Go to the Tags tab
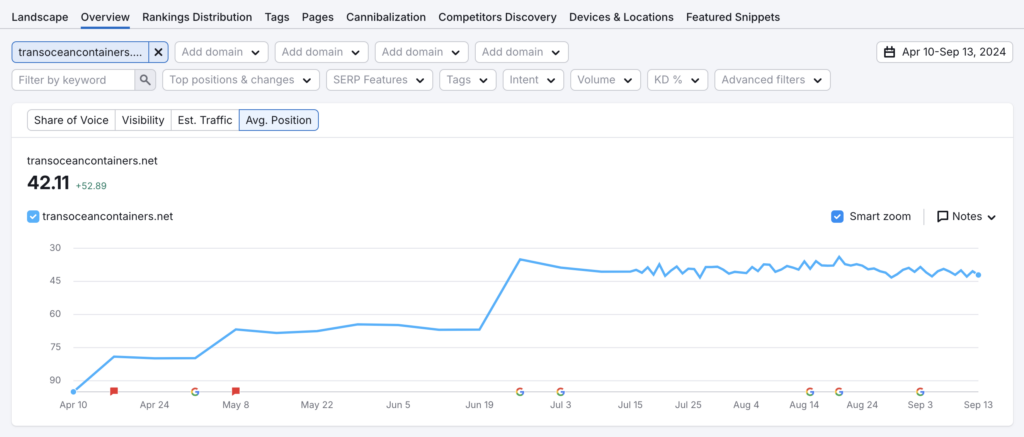Viewport: 1024px width, 437px height. tap(277, 17)
